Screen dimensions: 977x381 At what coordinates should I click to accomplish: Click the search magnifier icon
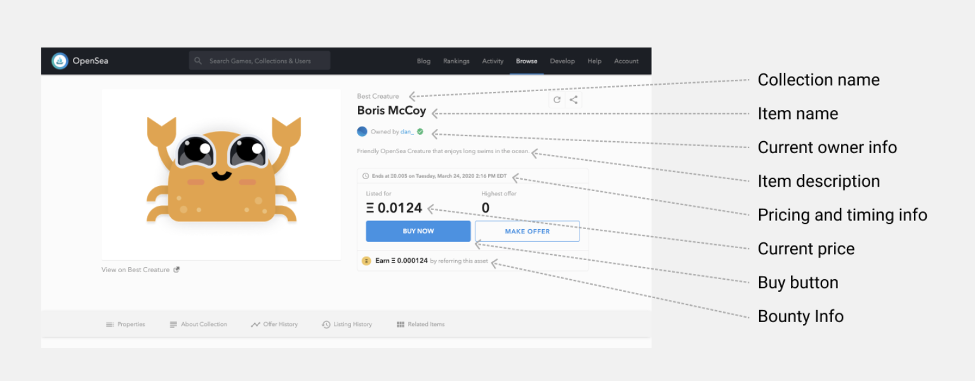pyautogui.click(x=198, y=61)
